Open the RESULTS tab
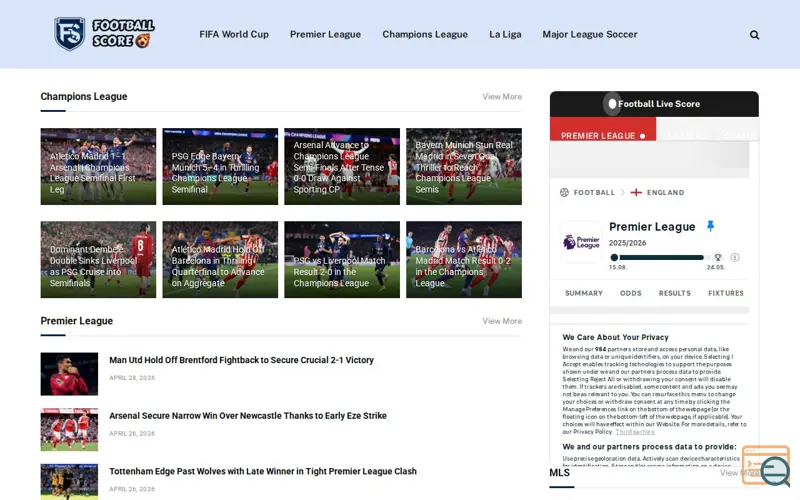 674,293
